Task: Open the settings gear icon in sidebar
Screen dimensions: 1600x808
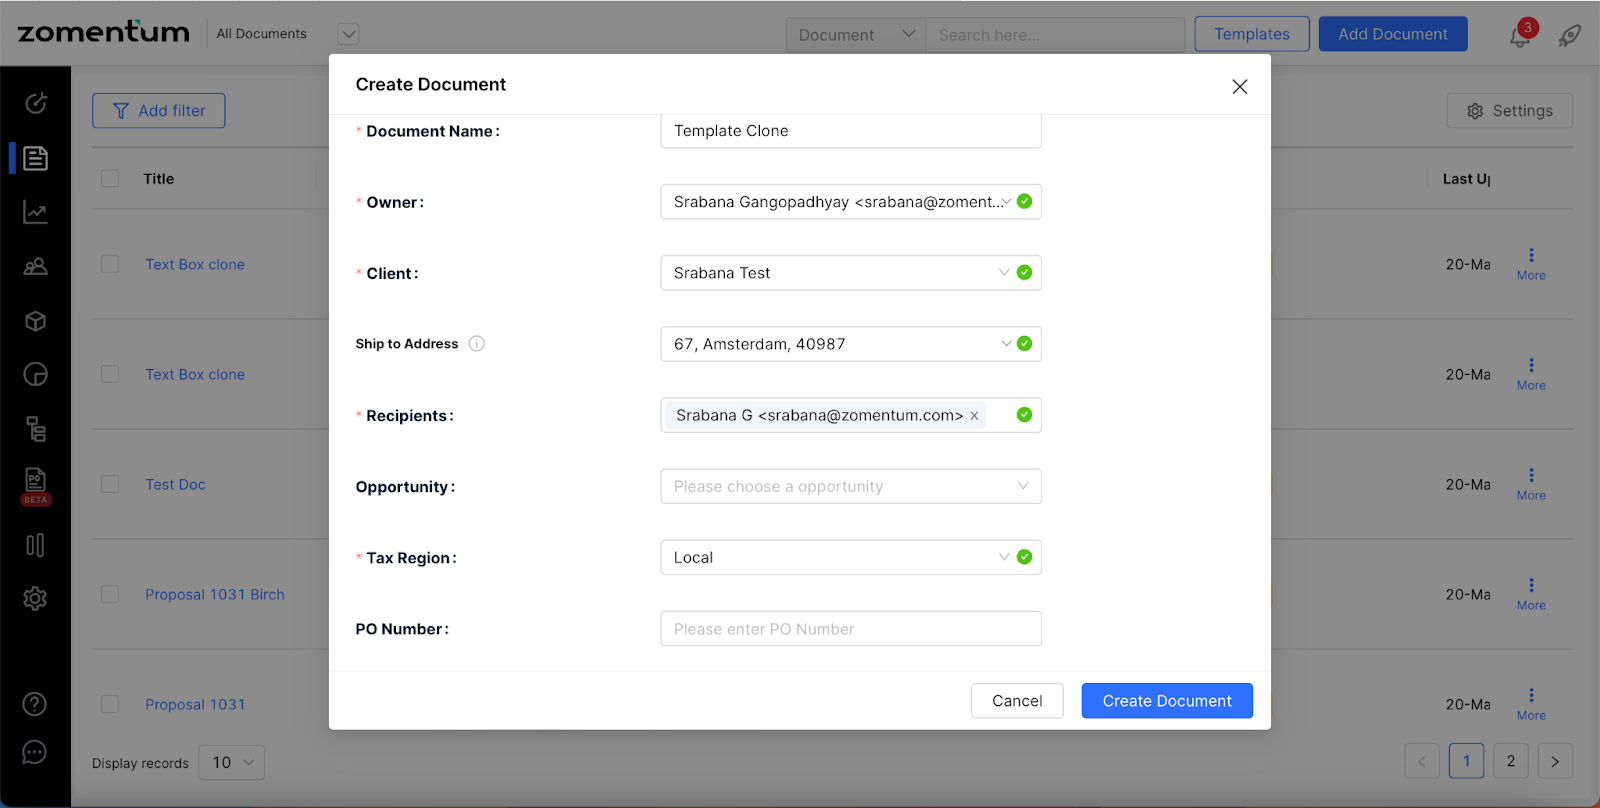Action: pos(36,598)
